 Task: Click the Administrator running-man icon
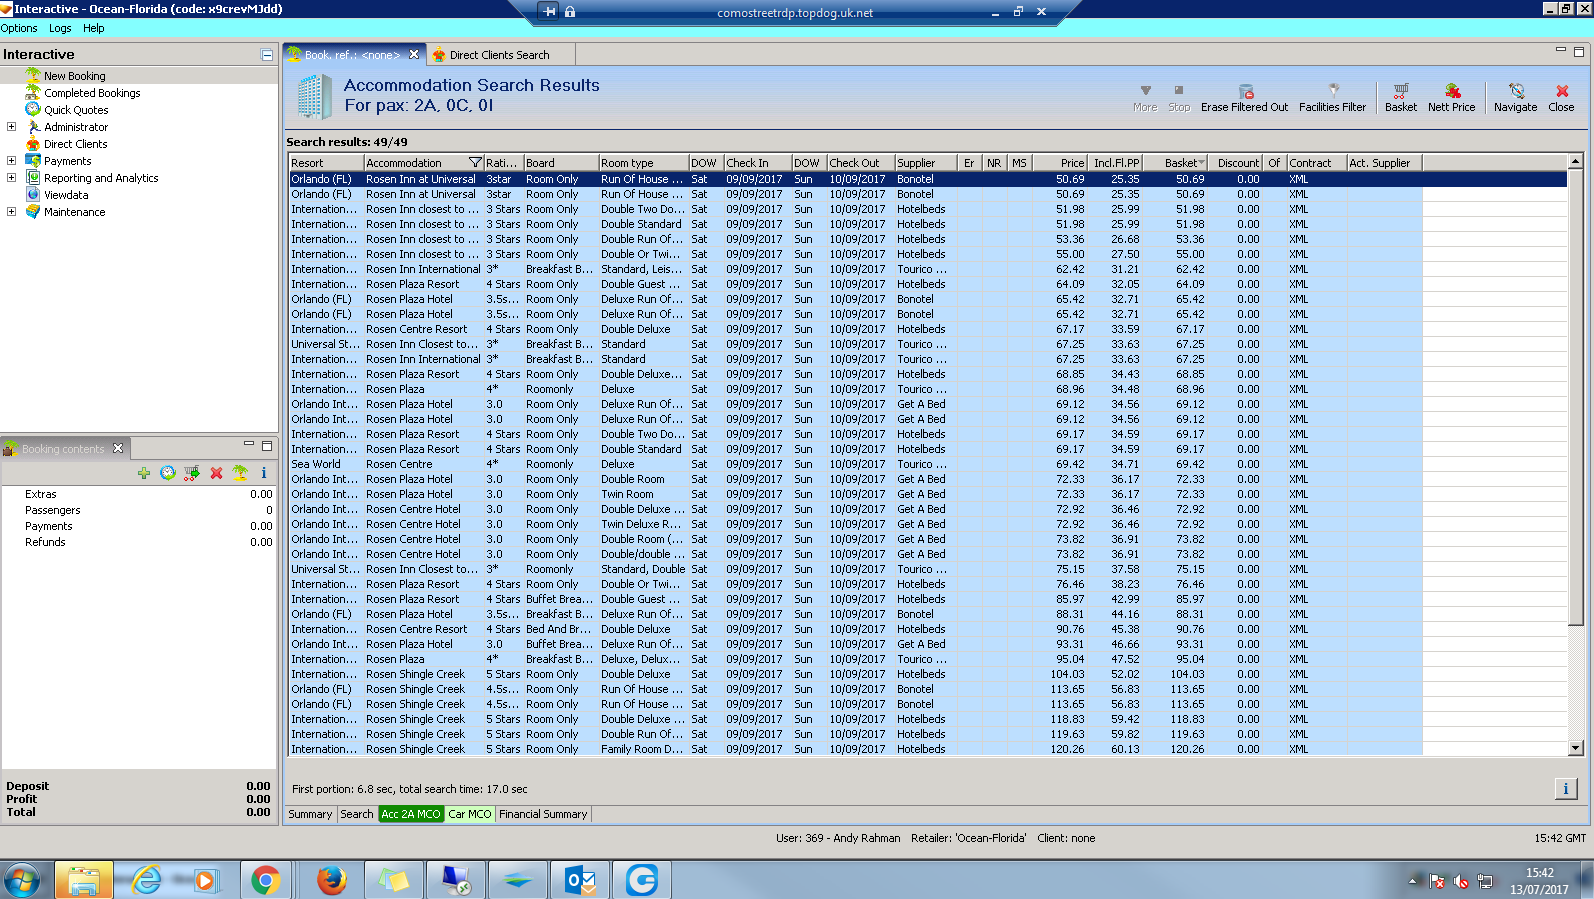tap(33, 127)
